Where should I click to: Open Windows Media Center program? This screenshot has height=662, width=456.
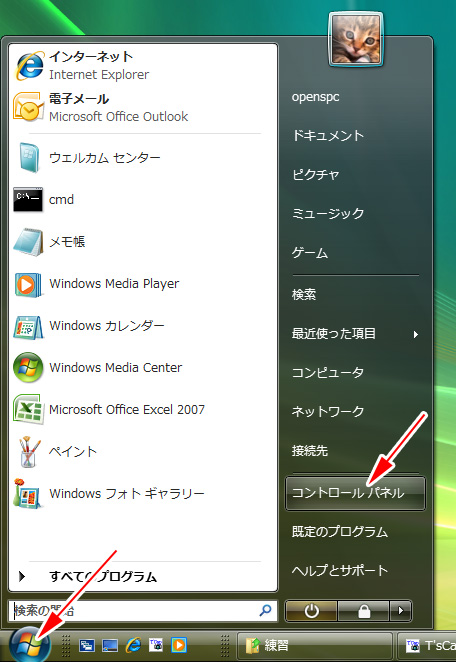143,368
